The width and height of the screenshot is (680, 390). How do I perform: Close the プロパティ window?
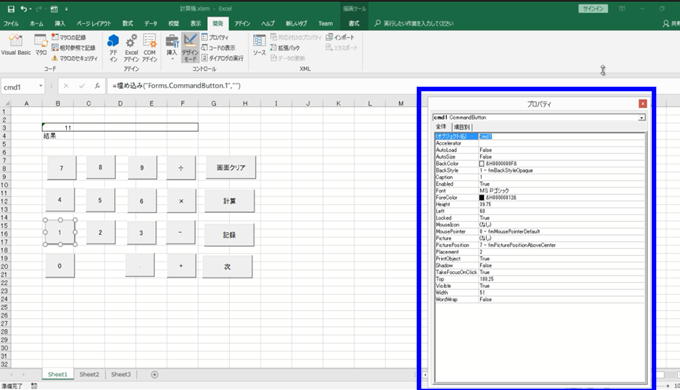[643, 104]
